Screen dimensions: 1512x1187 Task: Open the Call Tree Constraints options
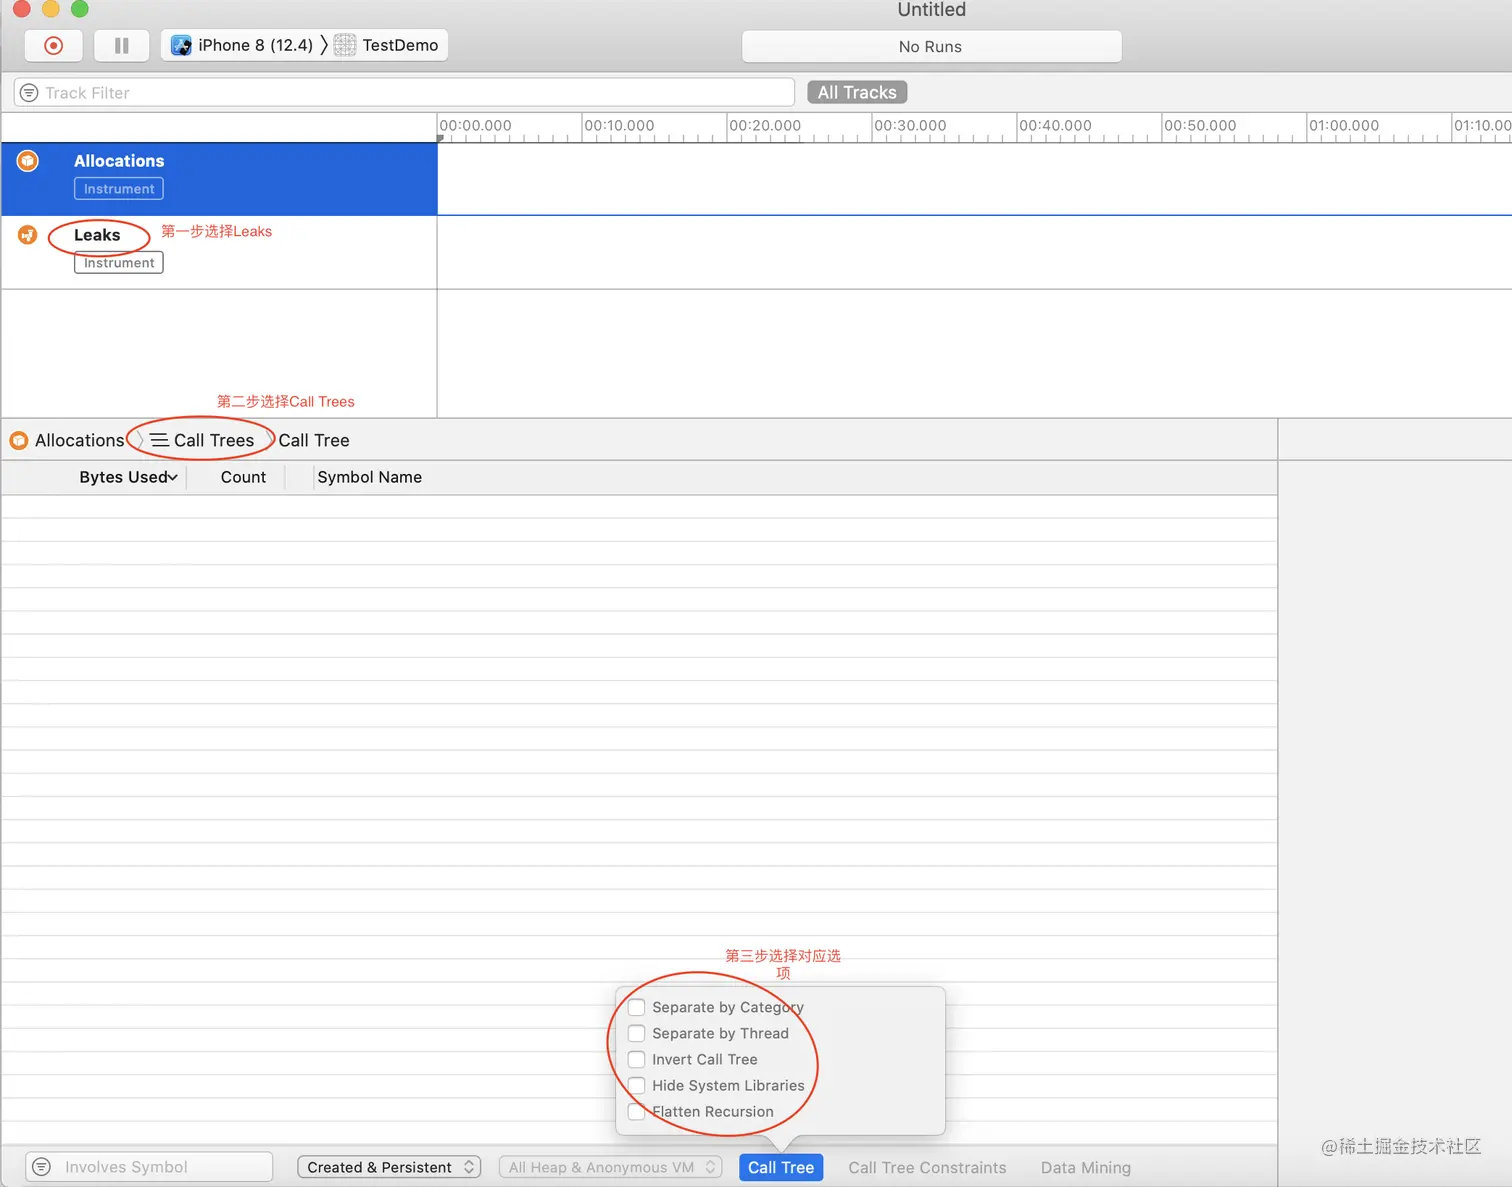[x=927, y=1167]
